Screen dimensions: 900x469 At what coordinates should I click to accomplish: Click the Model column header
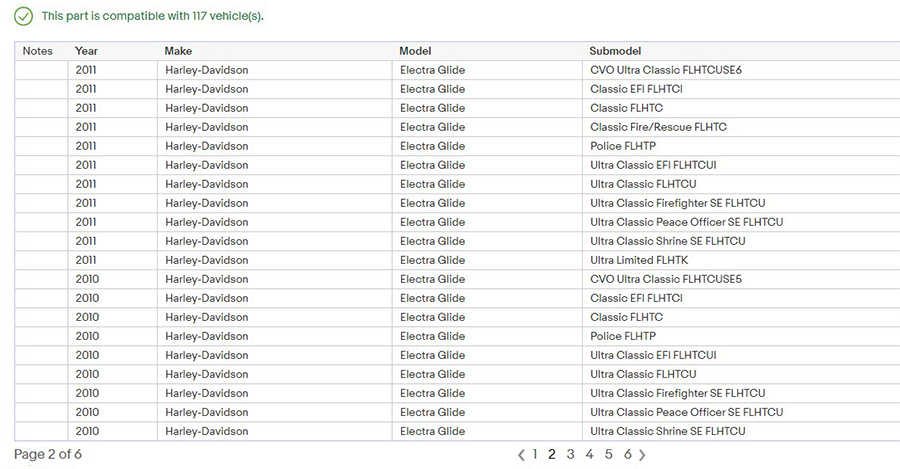[x=415, y=51]
